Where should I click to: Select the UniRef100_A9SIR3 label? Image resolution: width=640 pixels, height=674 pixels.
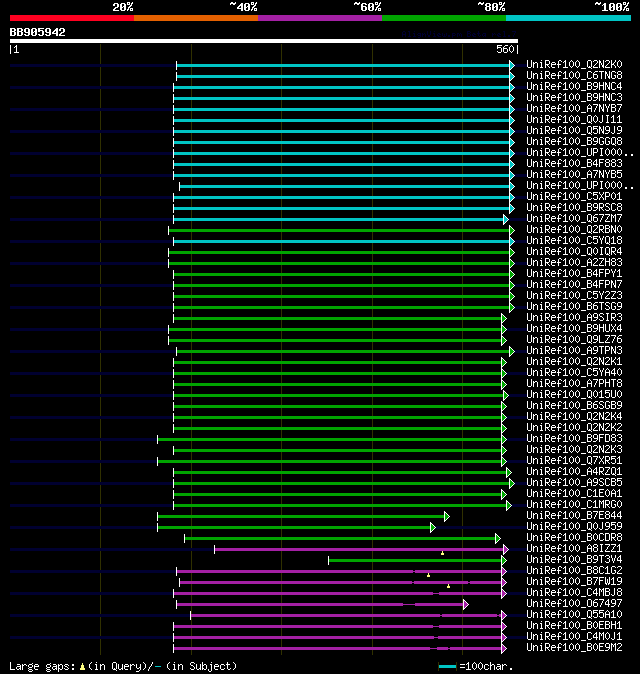pos(574,318)
